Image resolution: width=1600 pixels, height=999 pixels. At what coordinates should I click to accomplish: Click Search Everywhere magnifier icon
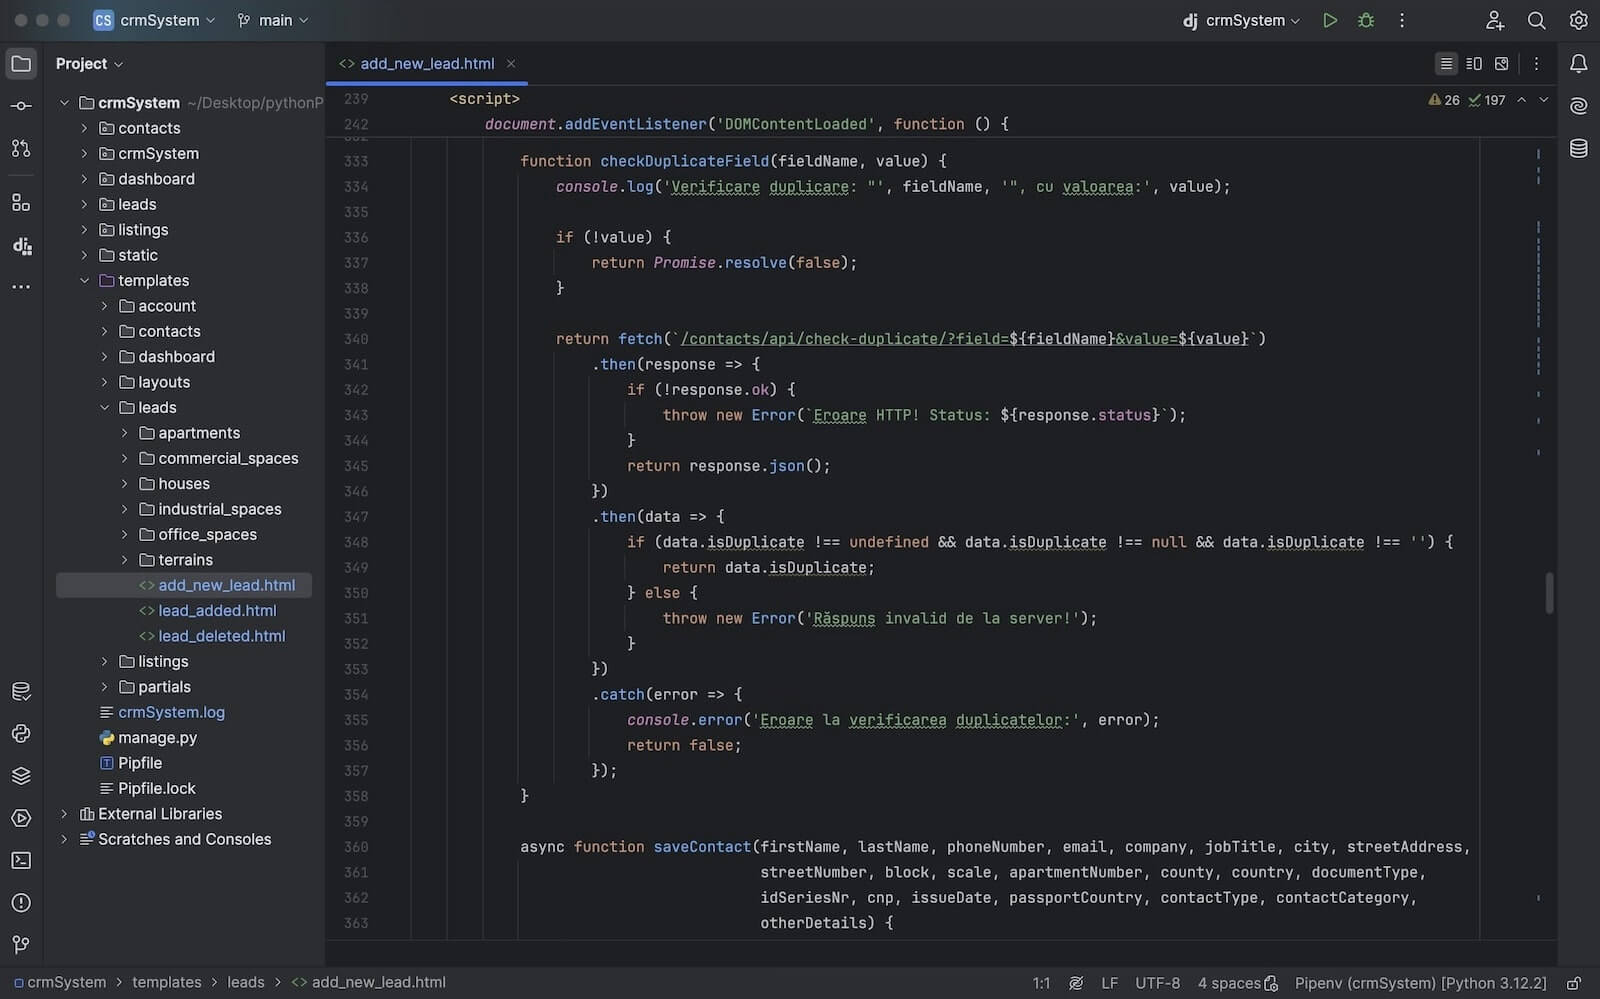[x=1536, y=20]
